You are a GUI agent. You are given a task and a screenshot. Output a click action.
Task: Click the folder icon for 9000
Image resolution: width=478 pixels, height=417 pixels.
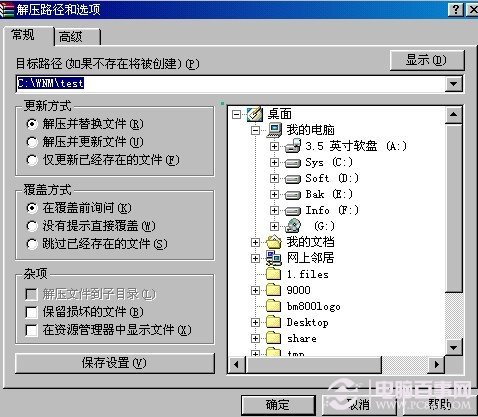point(274,290)
